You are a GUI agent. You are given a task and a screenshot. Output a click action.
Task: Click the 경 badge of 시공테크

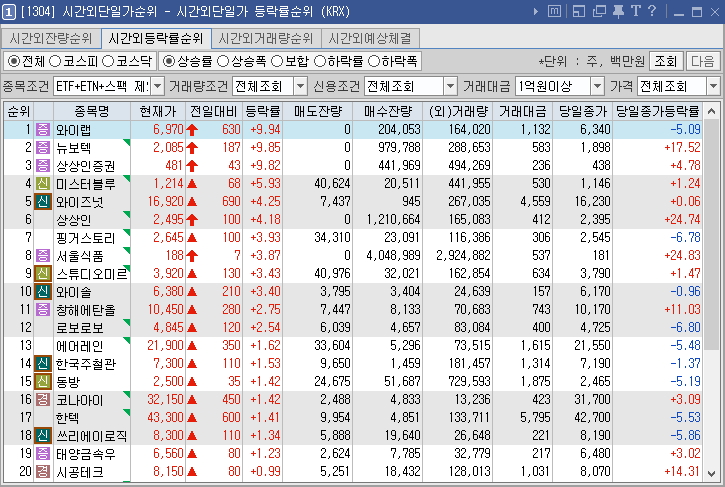(x=43, y=472)
